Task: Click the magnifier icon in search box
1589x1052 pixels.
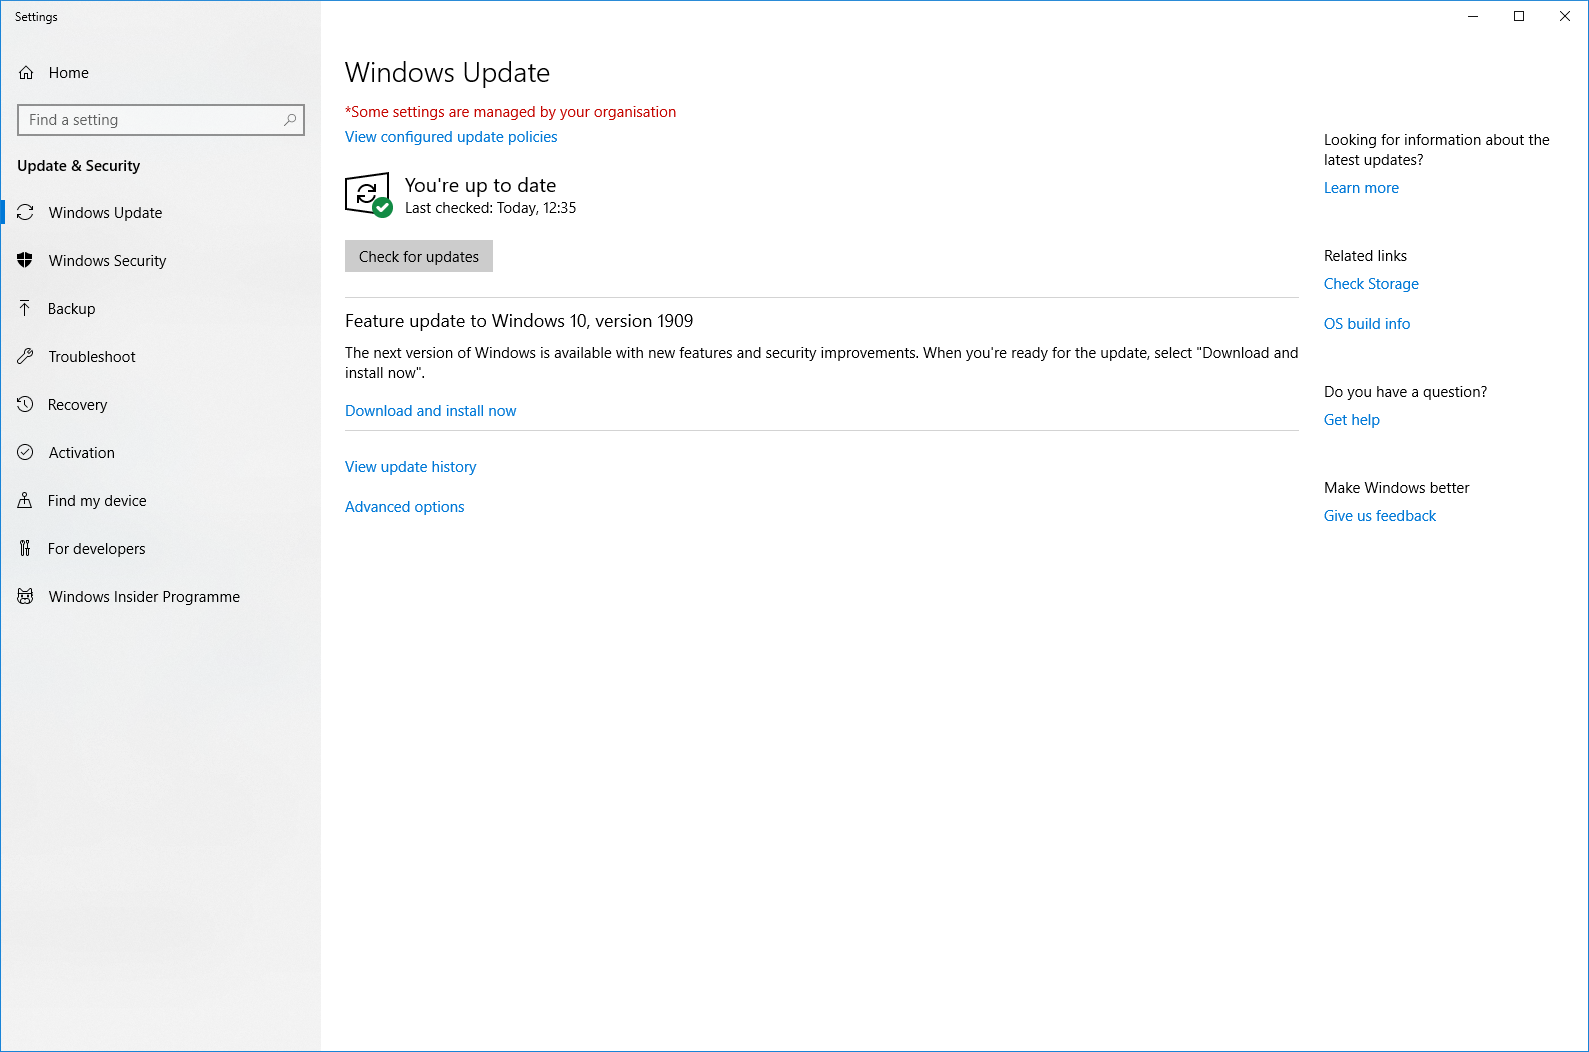Action: point(290,120)
